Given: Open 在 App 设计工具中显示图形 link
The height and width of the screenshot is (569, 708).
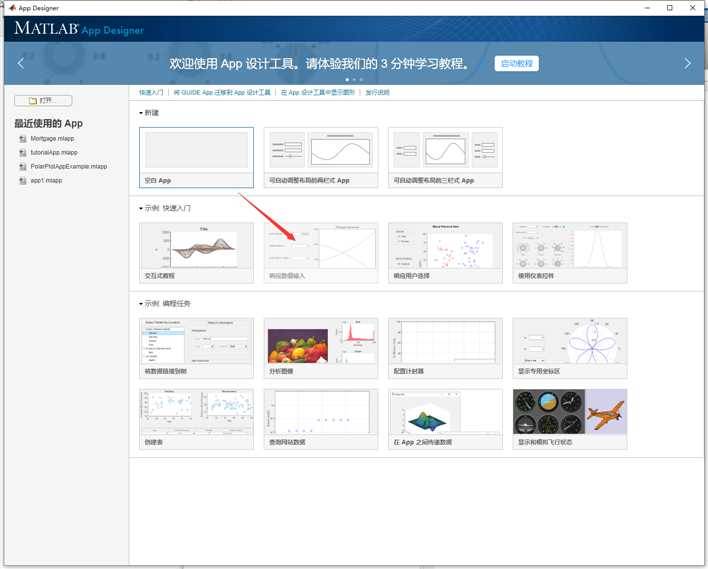Looking at the screenshot, I should pos(318,93).
